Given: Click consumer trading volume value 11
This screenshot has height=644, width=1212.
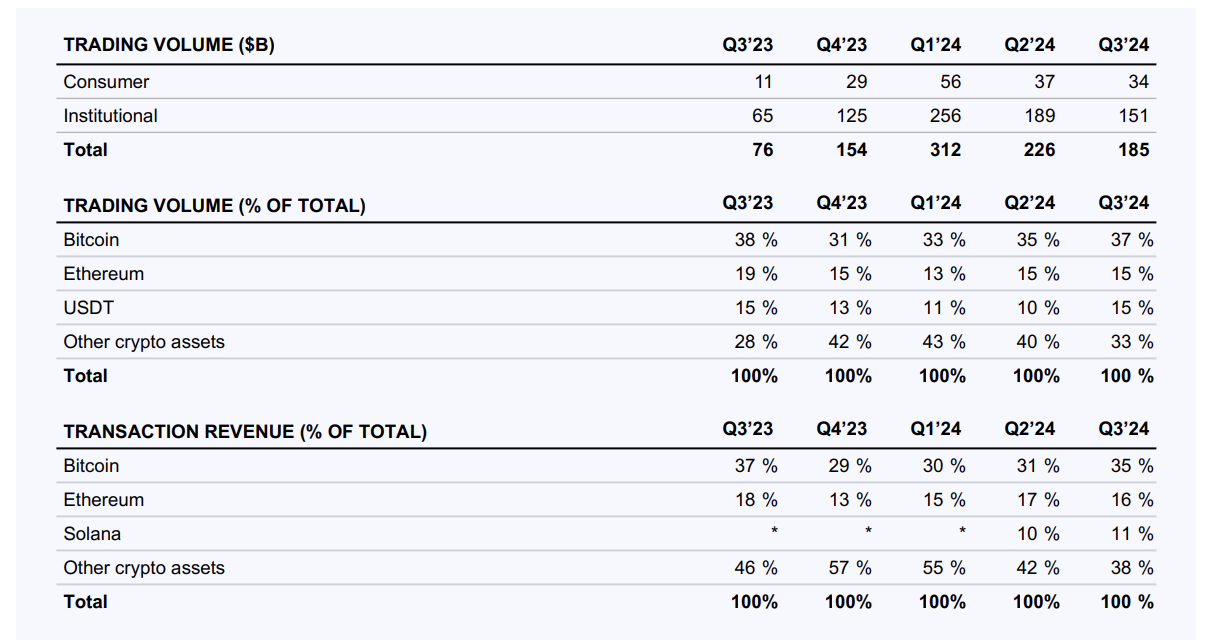Looking at the screenshot, I should tap(763, 82).
